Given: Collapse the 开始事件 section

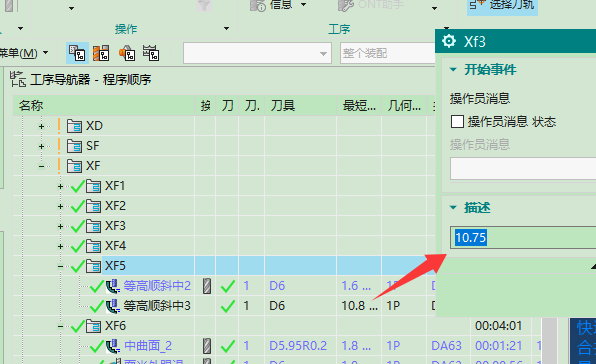Looking at the screenshot, I should tap(453, 70).
